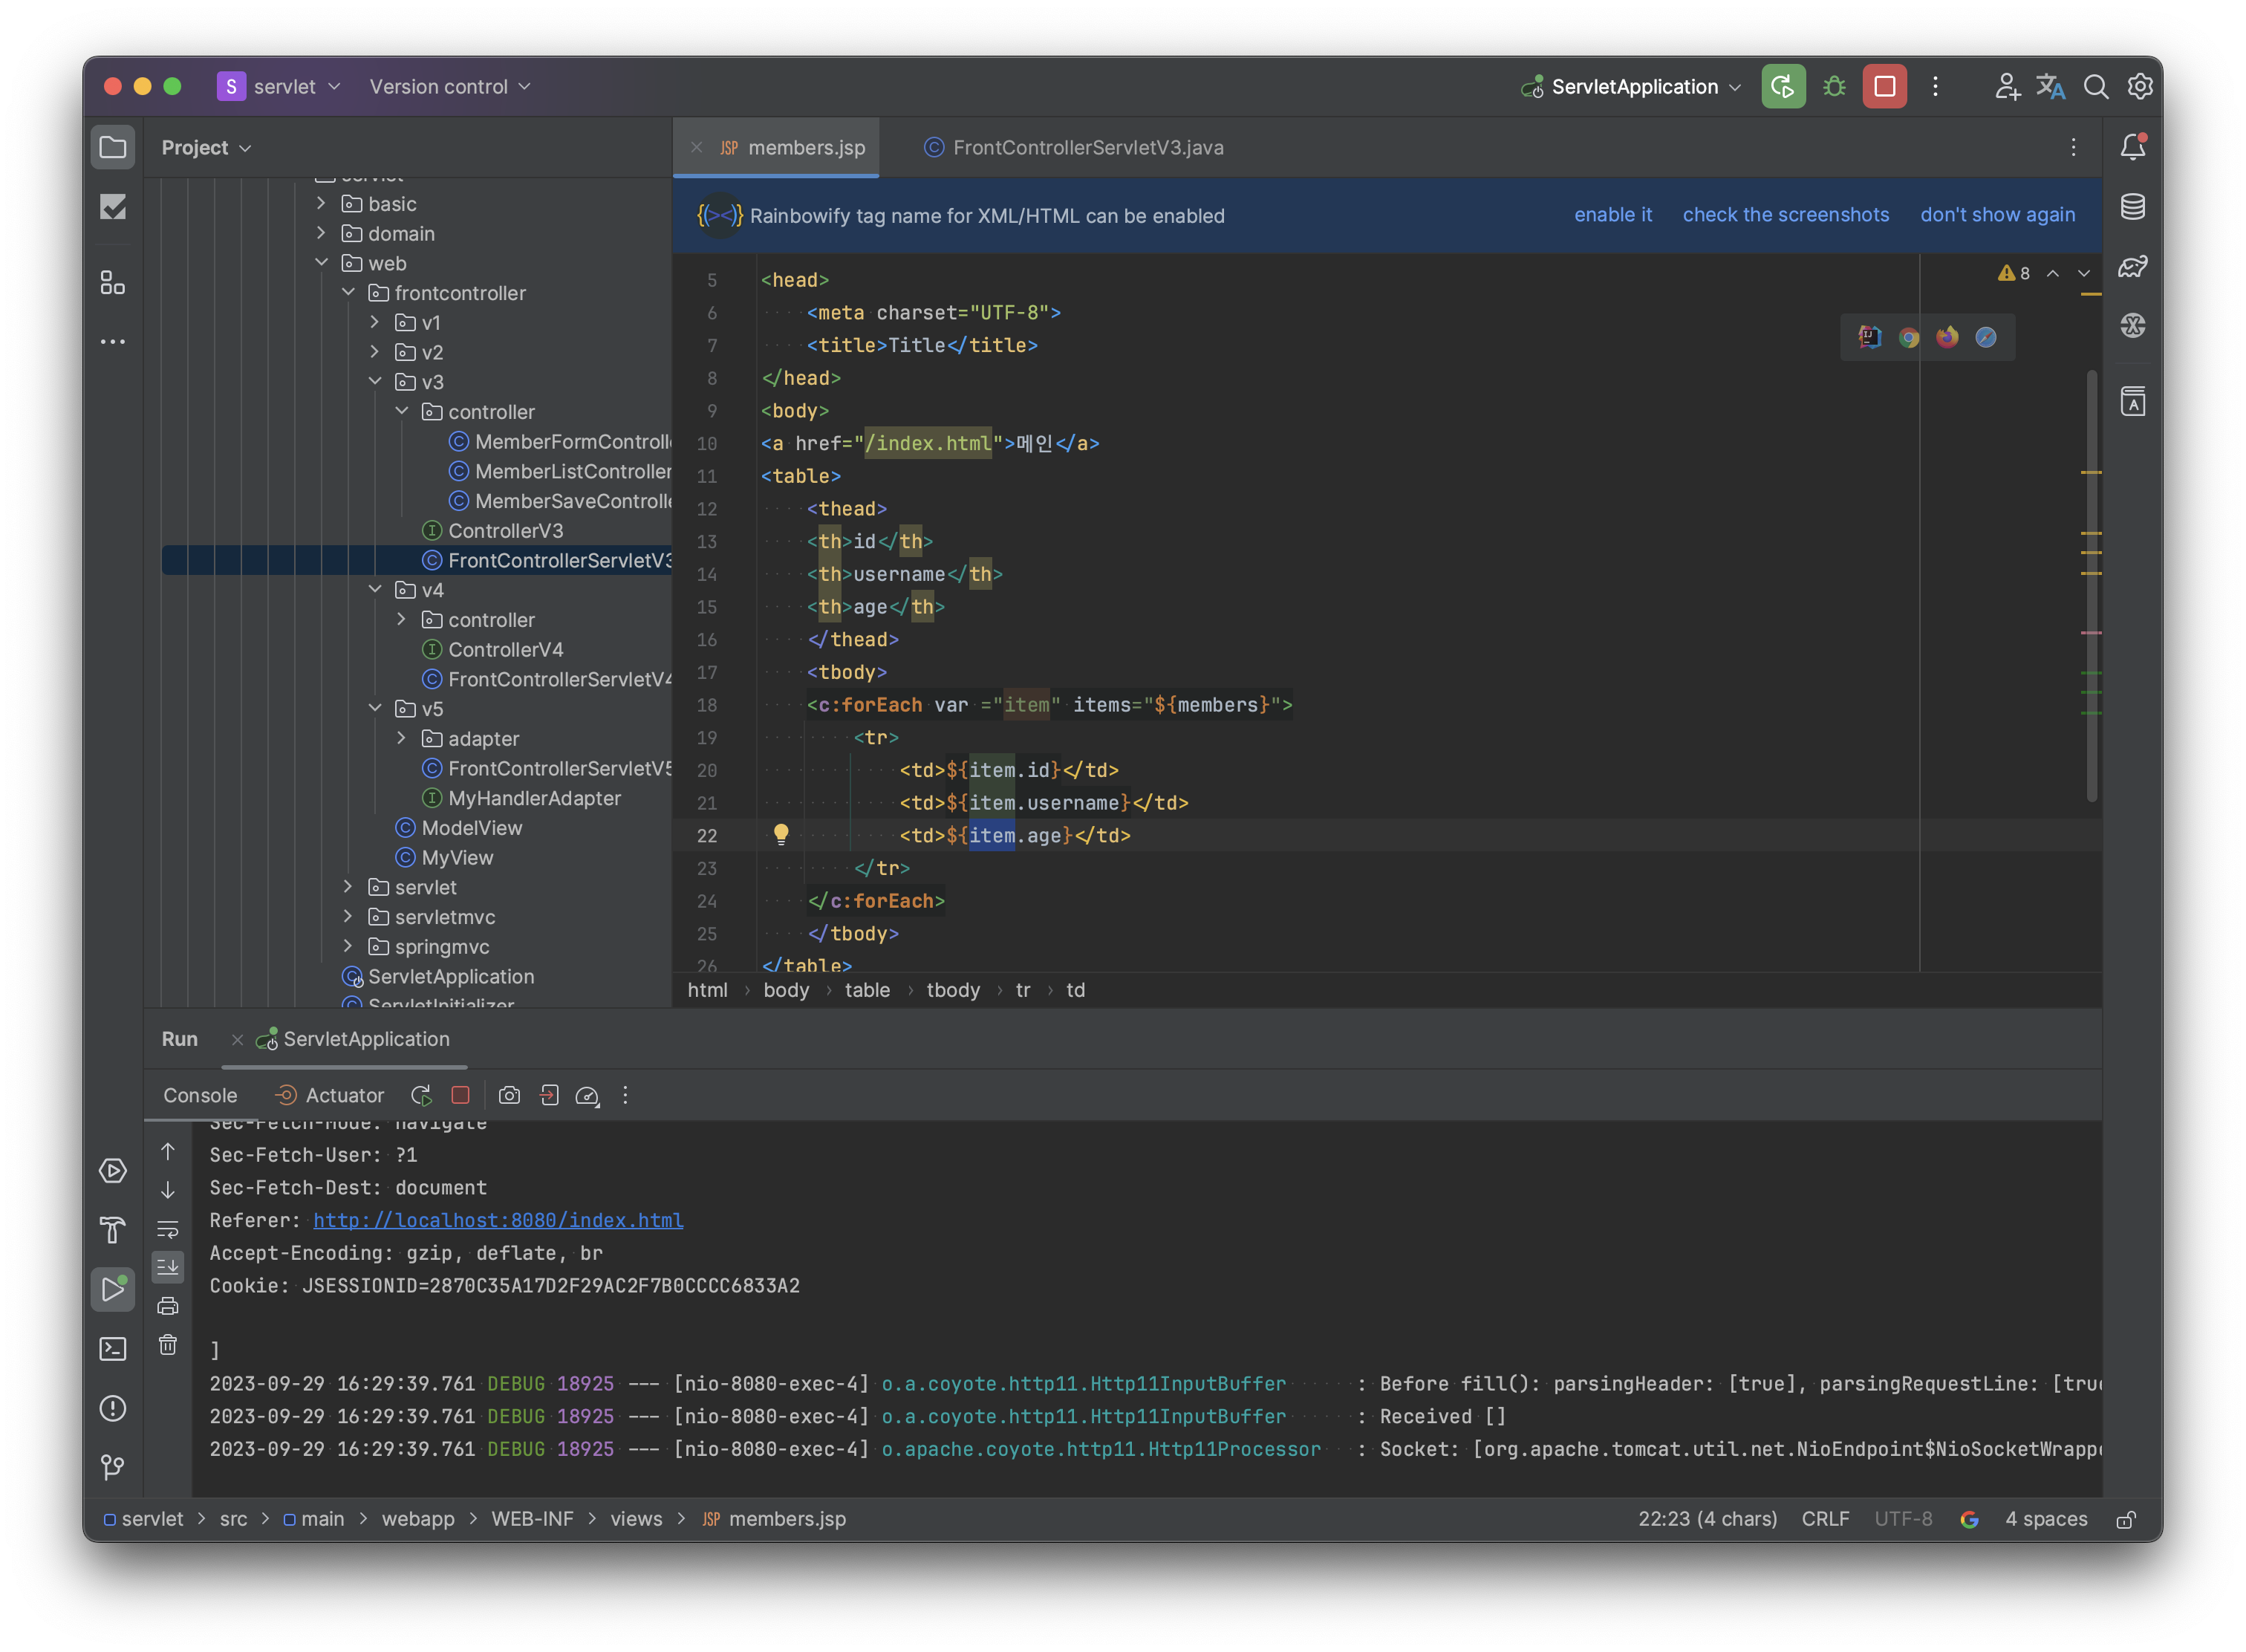The image size is (2246, 1652).
Task: Click the editor vertical scrollbar
Action: pyautogui.click(x=2091, y=585)
